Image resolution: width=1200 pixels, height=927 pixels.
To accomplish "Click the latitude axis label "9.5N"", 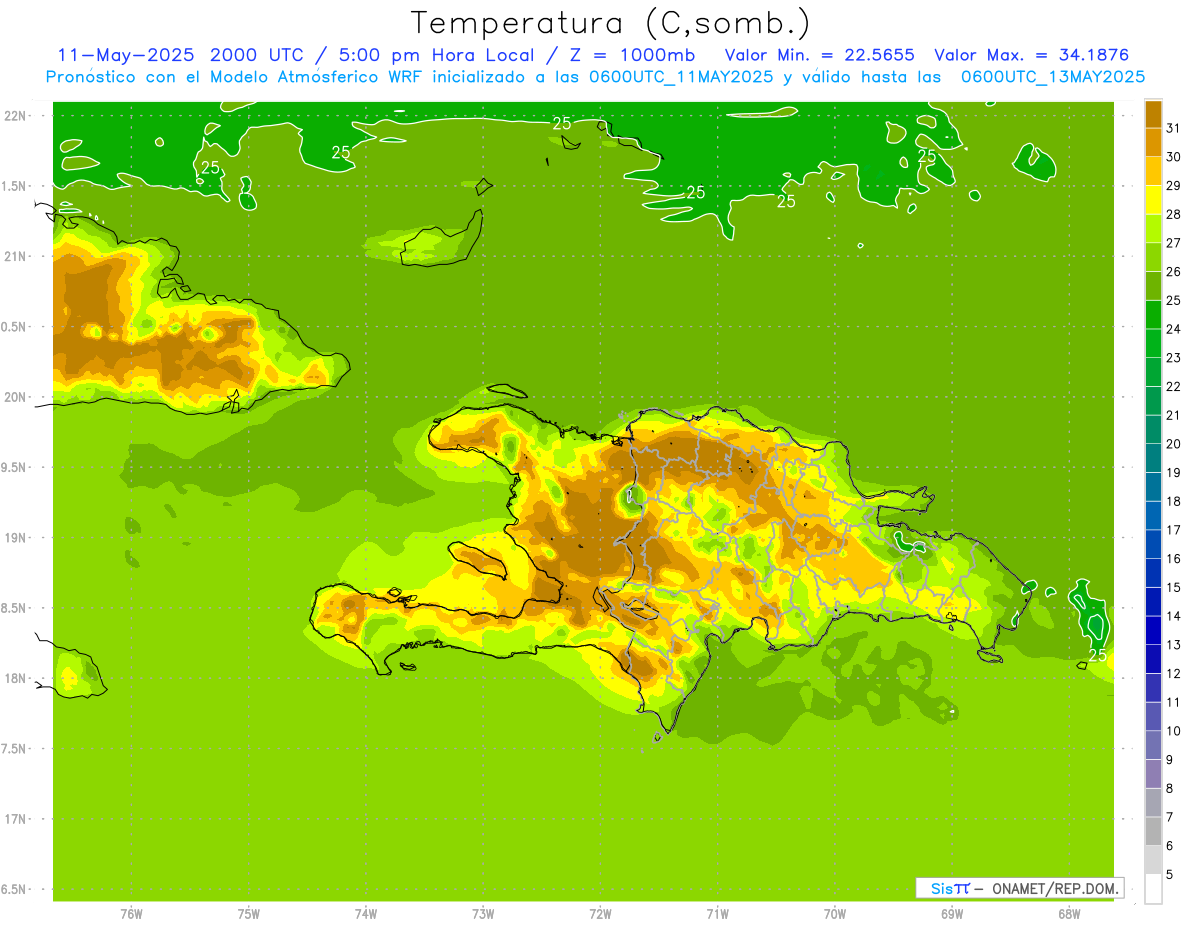I will coord(15,467).
